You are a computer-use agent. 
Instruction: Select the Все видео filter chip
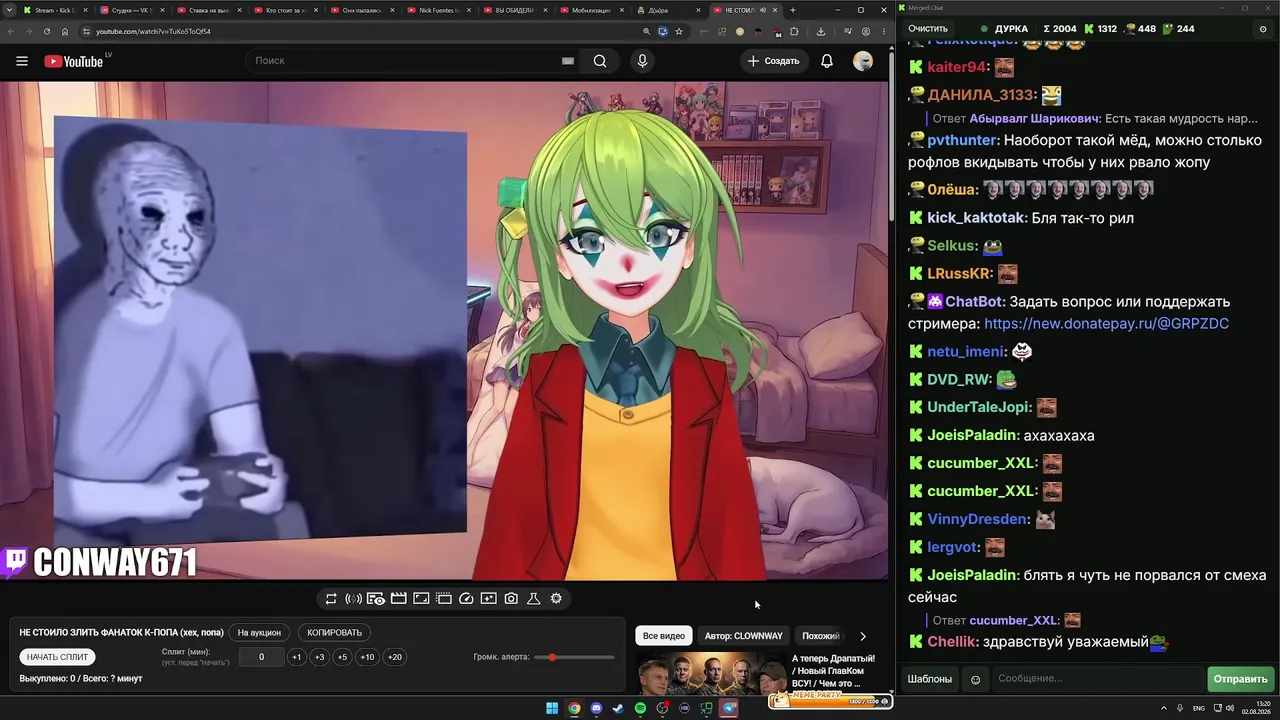pyautogui.click(x=664, y=636)
